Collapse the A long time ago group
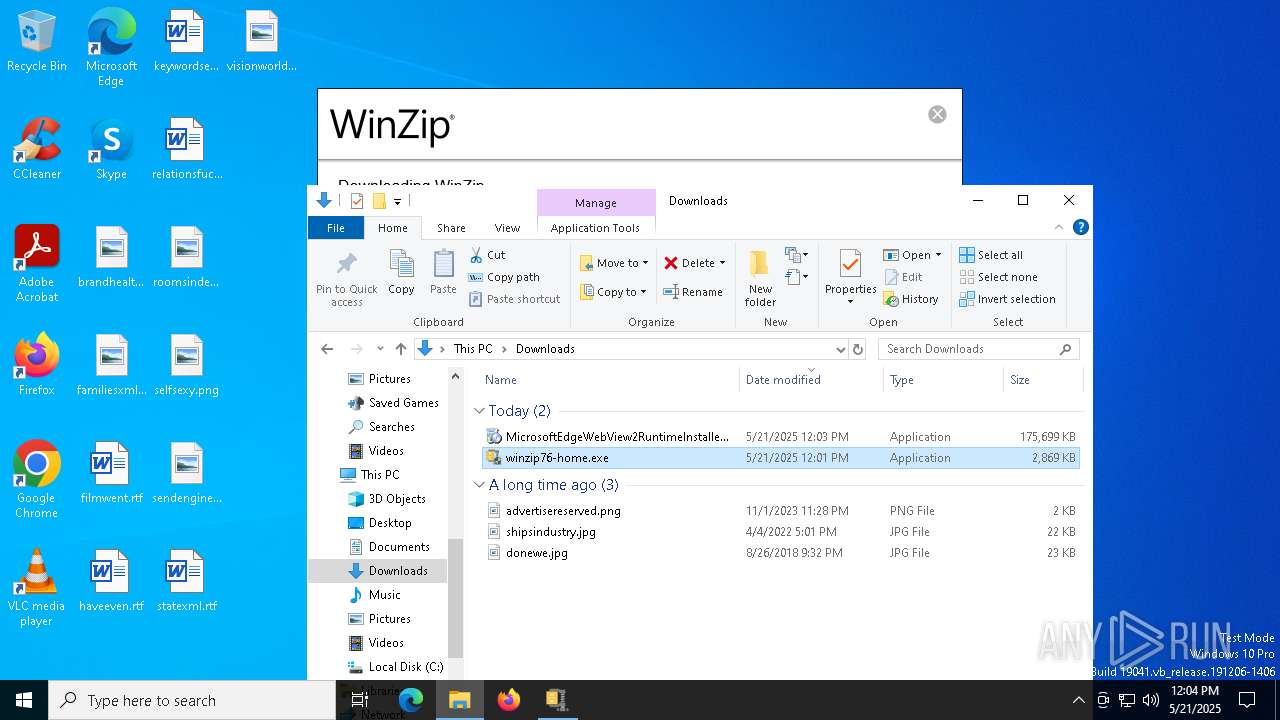This screenshot has height=720, width=1280. tap(480, 485)
